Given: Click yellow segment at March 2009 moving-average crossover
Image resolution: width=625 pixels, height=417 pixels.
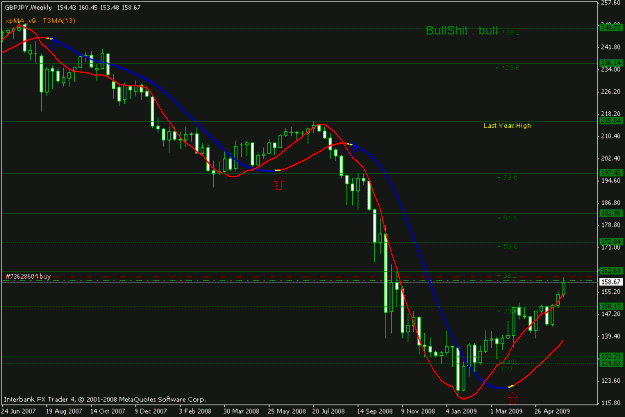Looking at the screenshot, I should pyautogui.click(x=511, y=386).
